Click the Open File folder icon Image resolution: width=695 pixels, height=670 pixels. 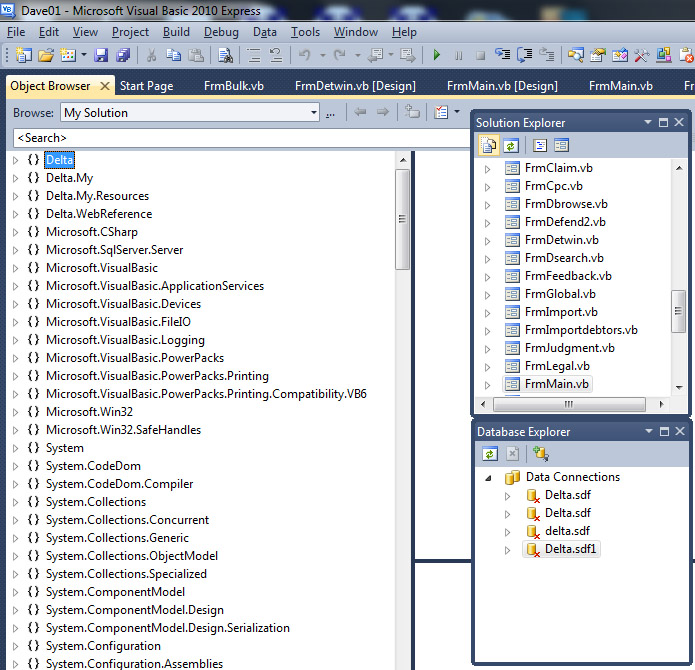[x=46, y=55]
